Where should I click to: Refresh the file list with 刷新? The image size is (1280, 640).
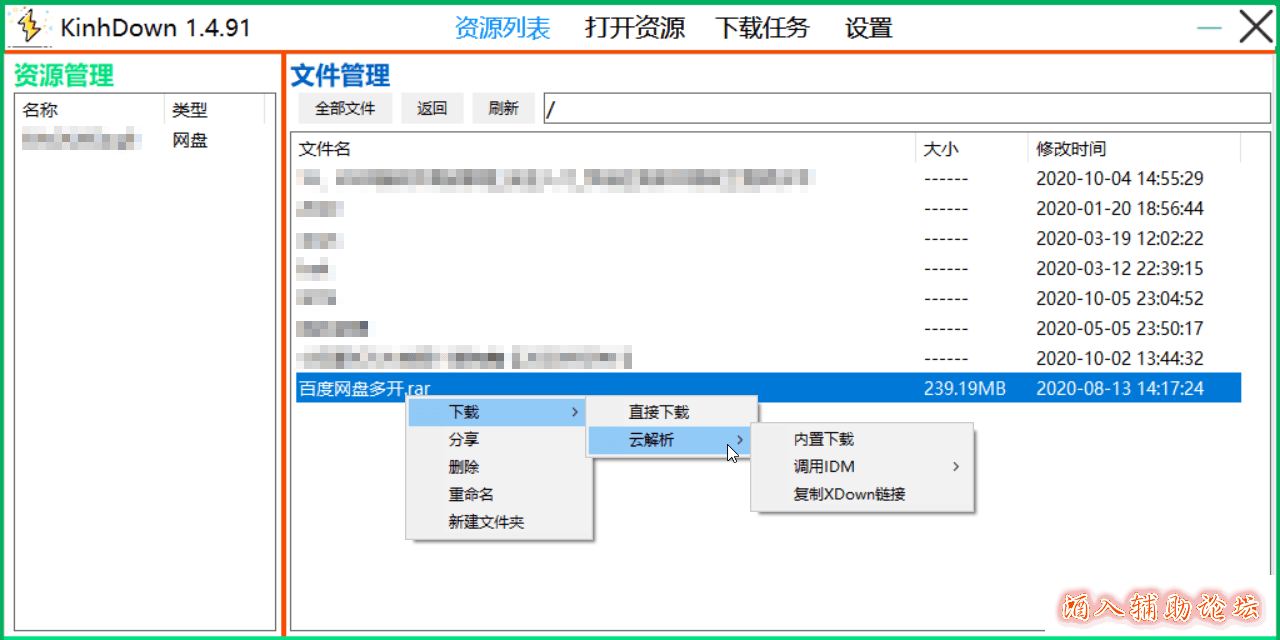point(503,108)
